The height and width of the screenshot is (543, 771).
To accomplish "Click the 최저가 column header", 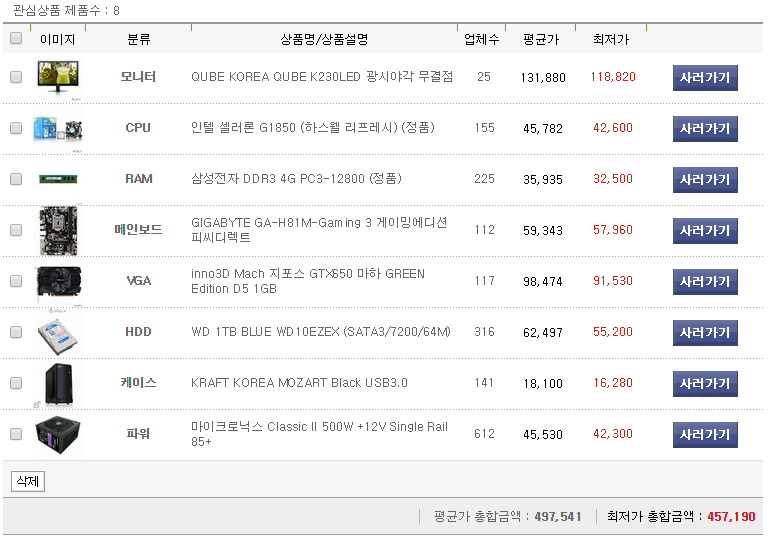I will pyautogui.click(x=610, y=40).
